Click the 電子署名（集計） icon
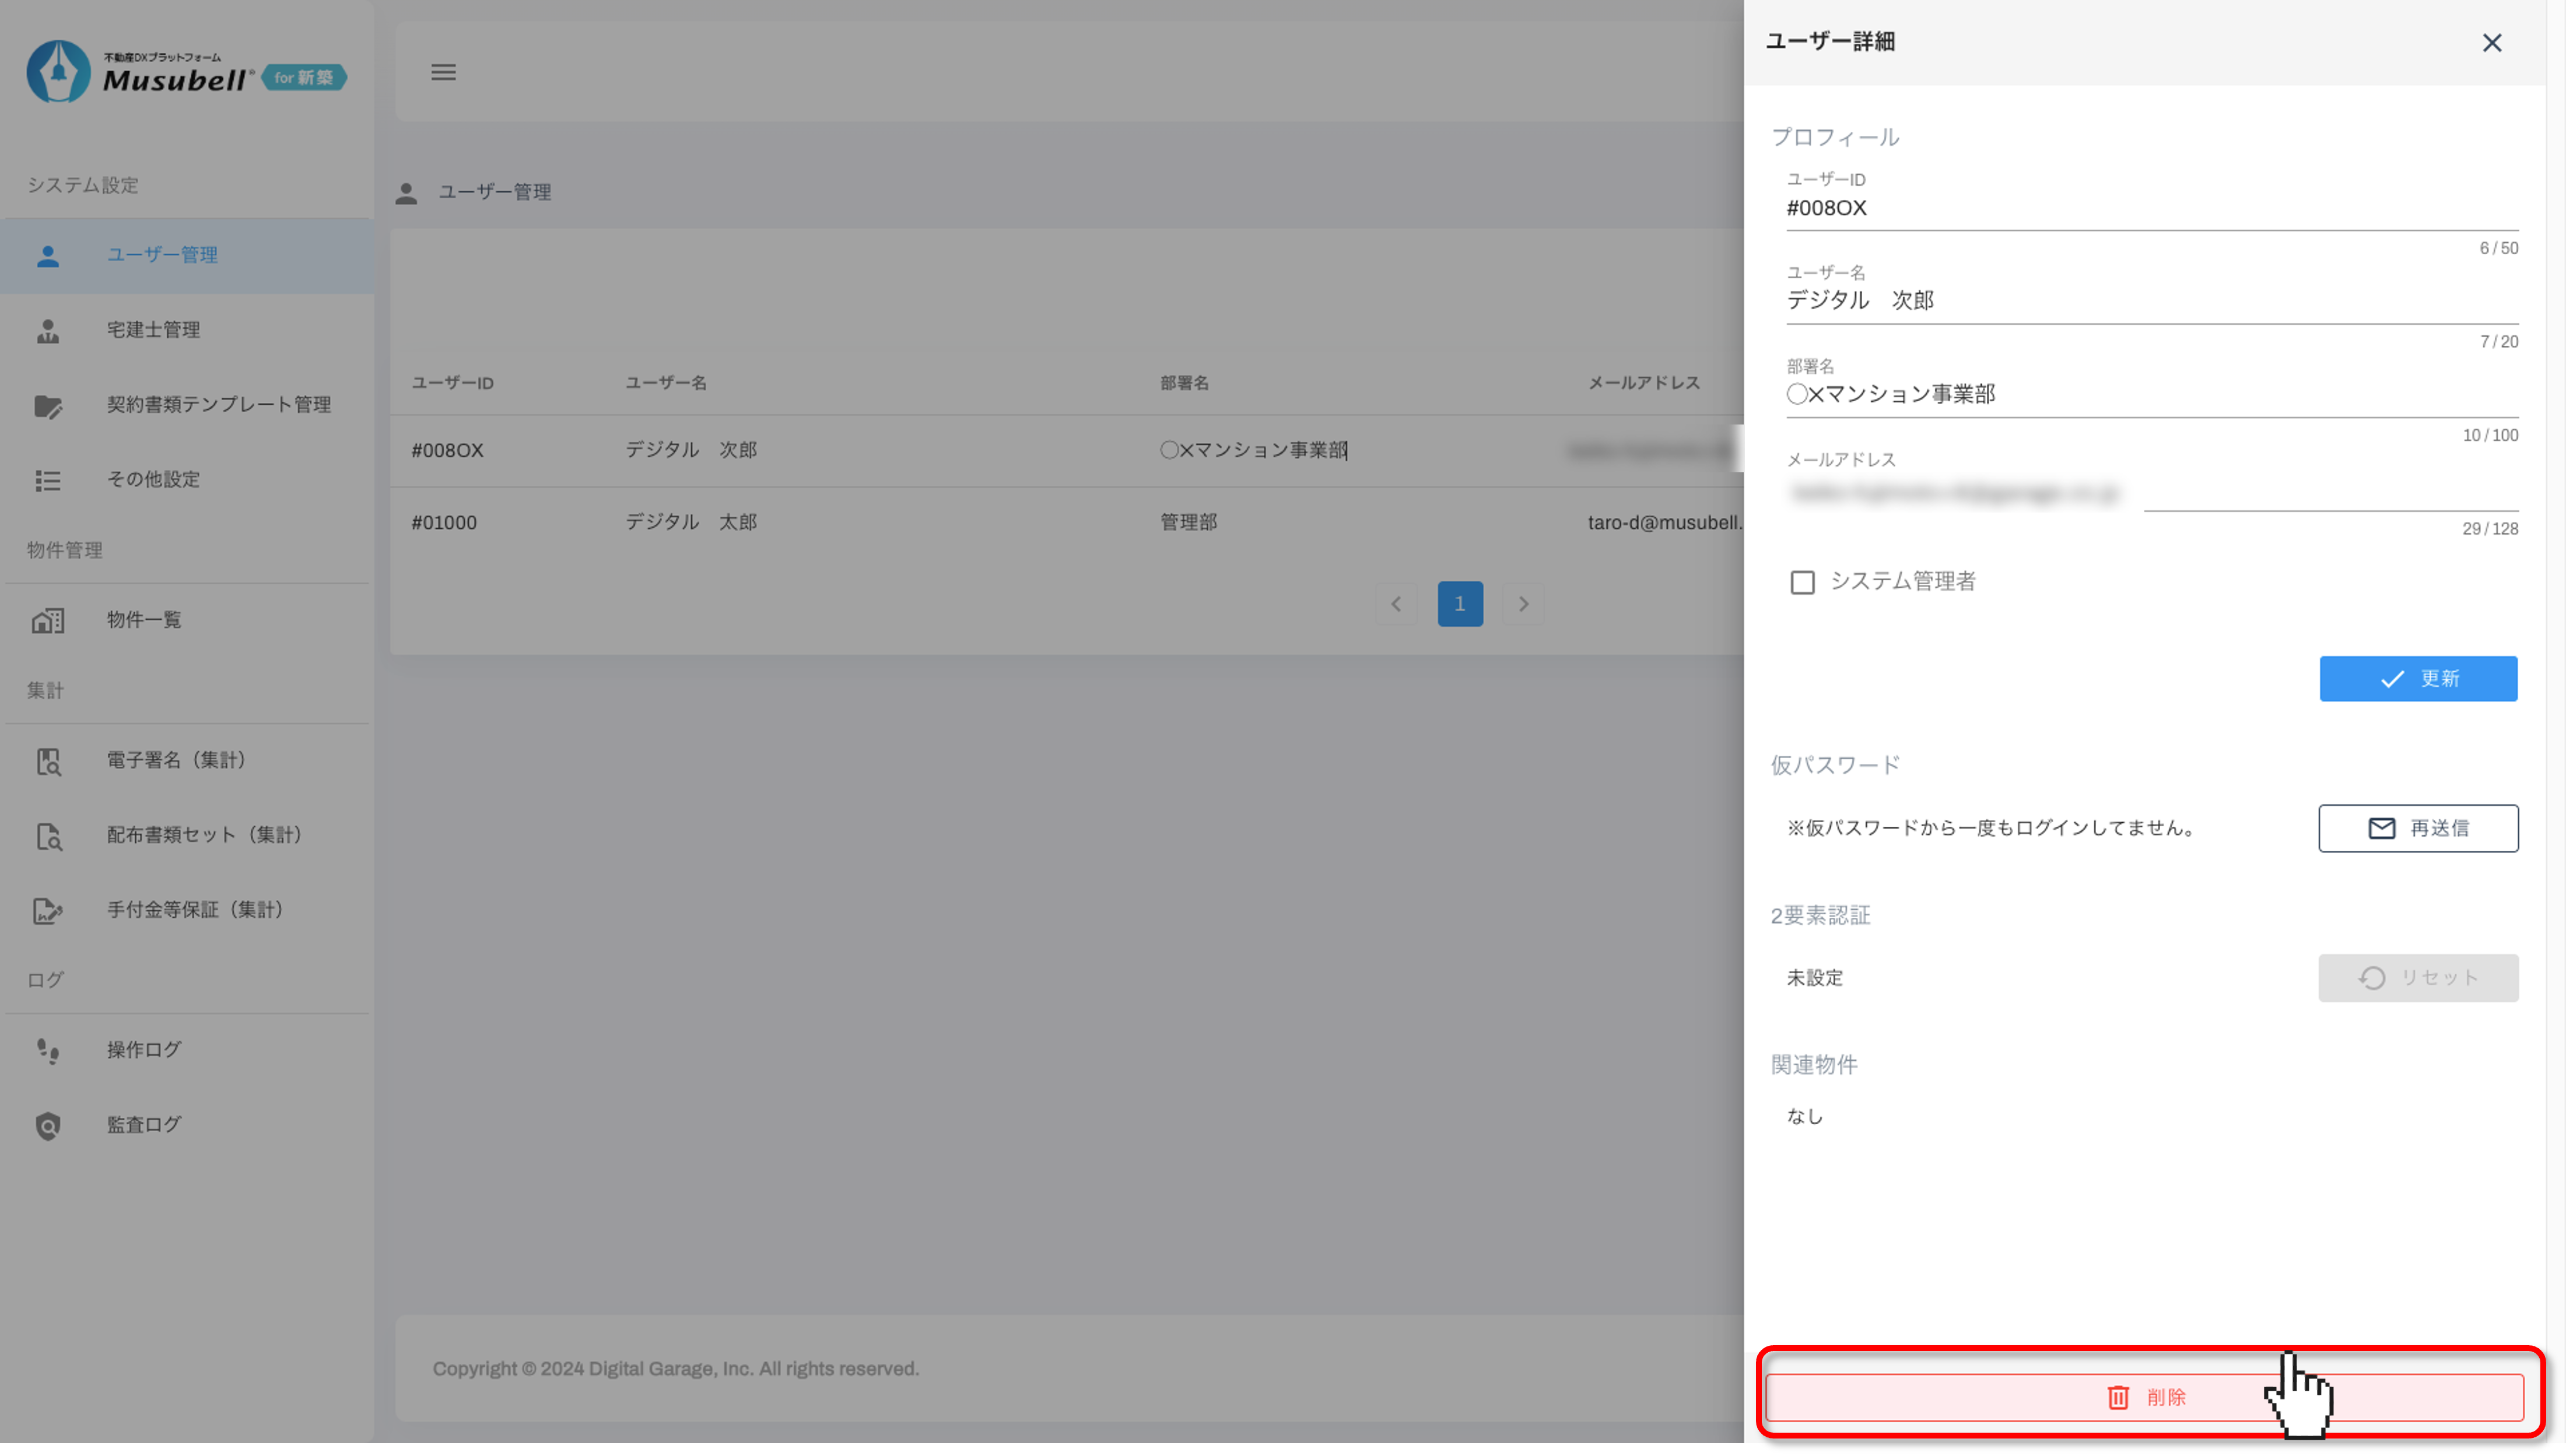This screenshot has height=1456, width=2566. click(x=48, y=762)
